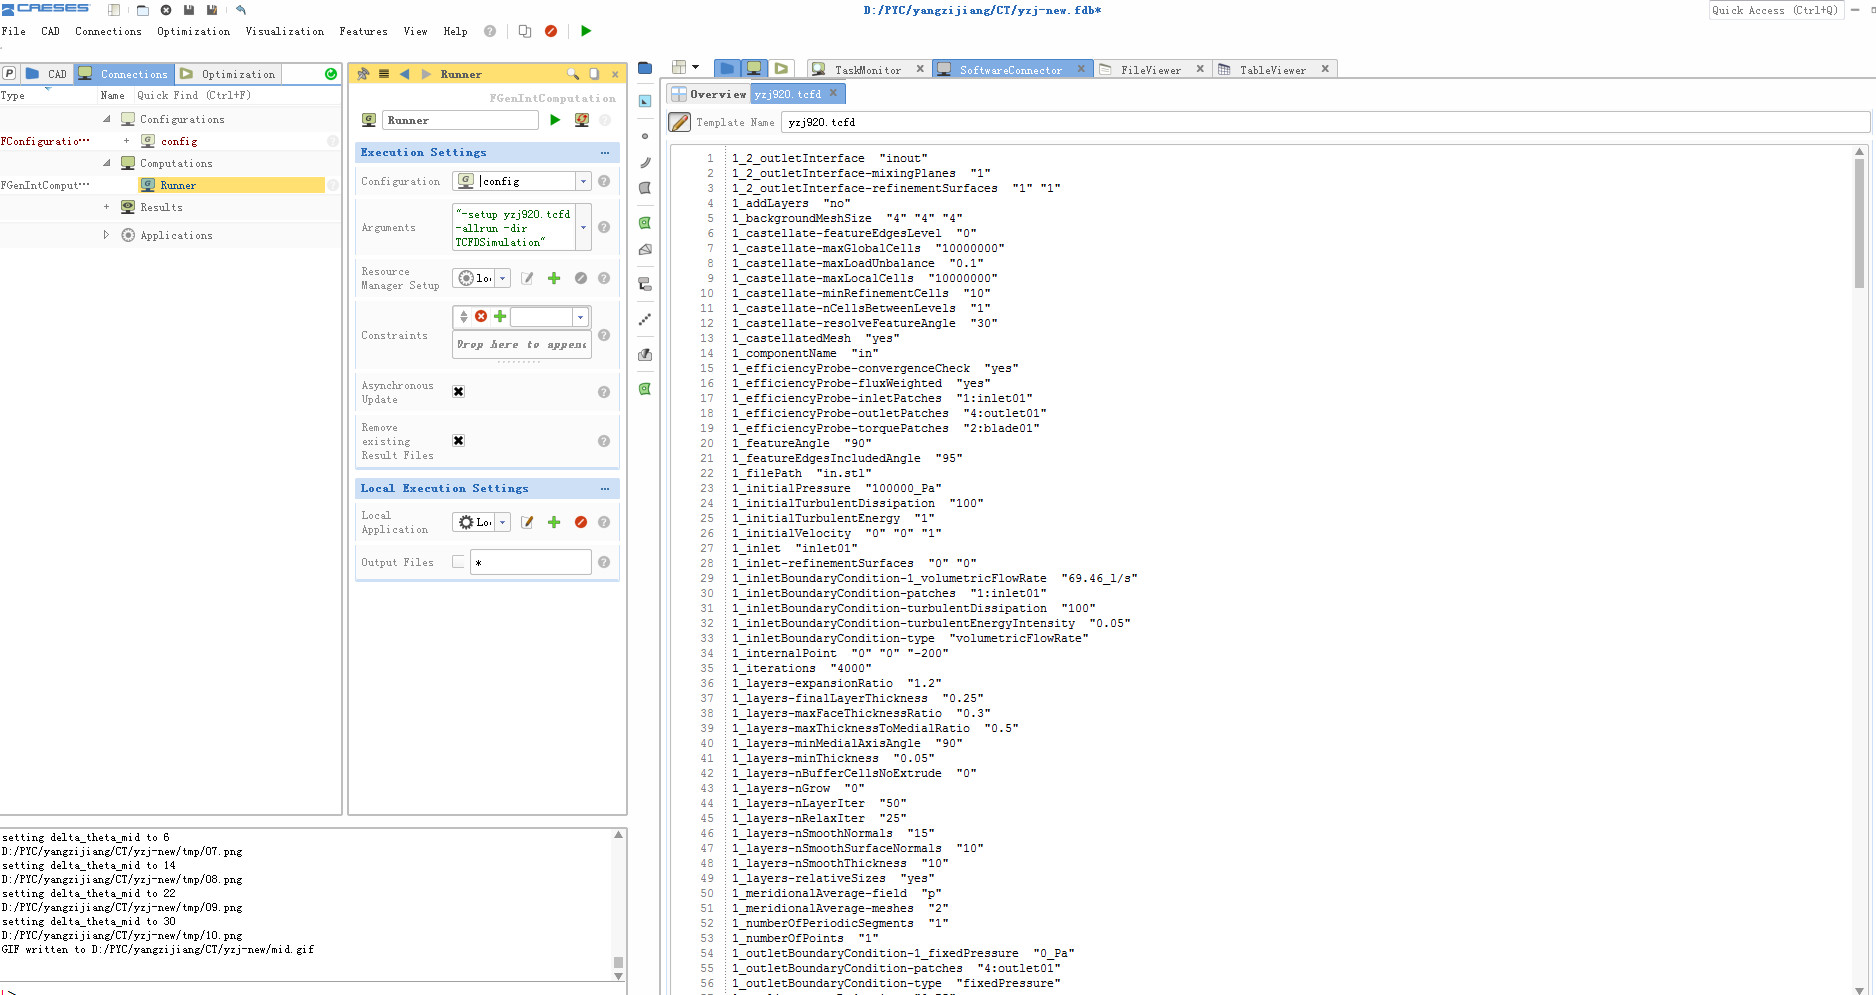Image resolution: width=1876 pixels, height=995 pixels.
Task: Switch to the TaskMonitor tab
Action: (867, 70)
